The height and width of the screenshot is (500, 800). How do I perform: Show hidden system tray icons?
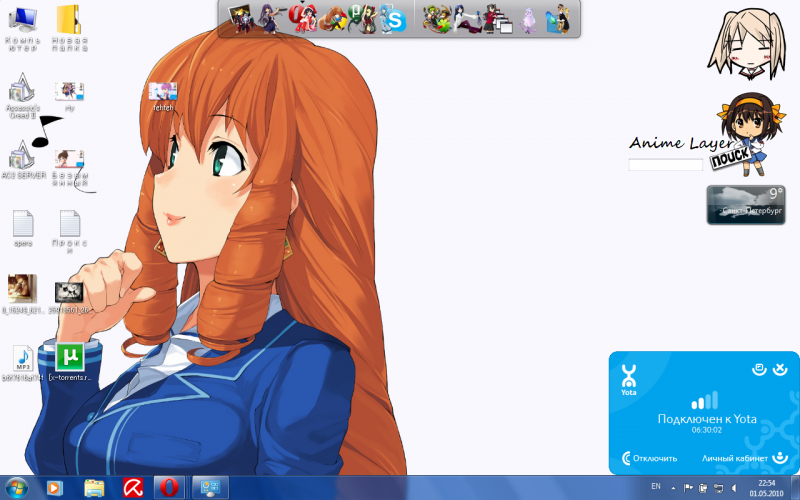(673, 488)
